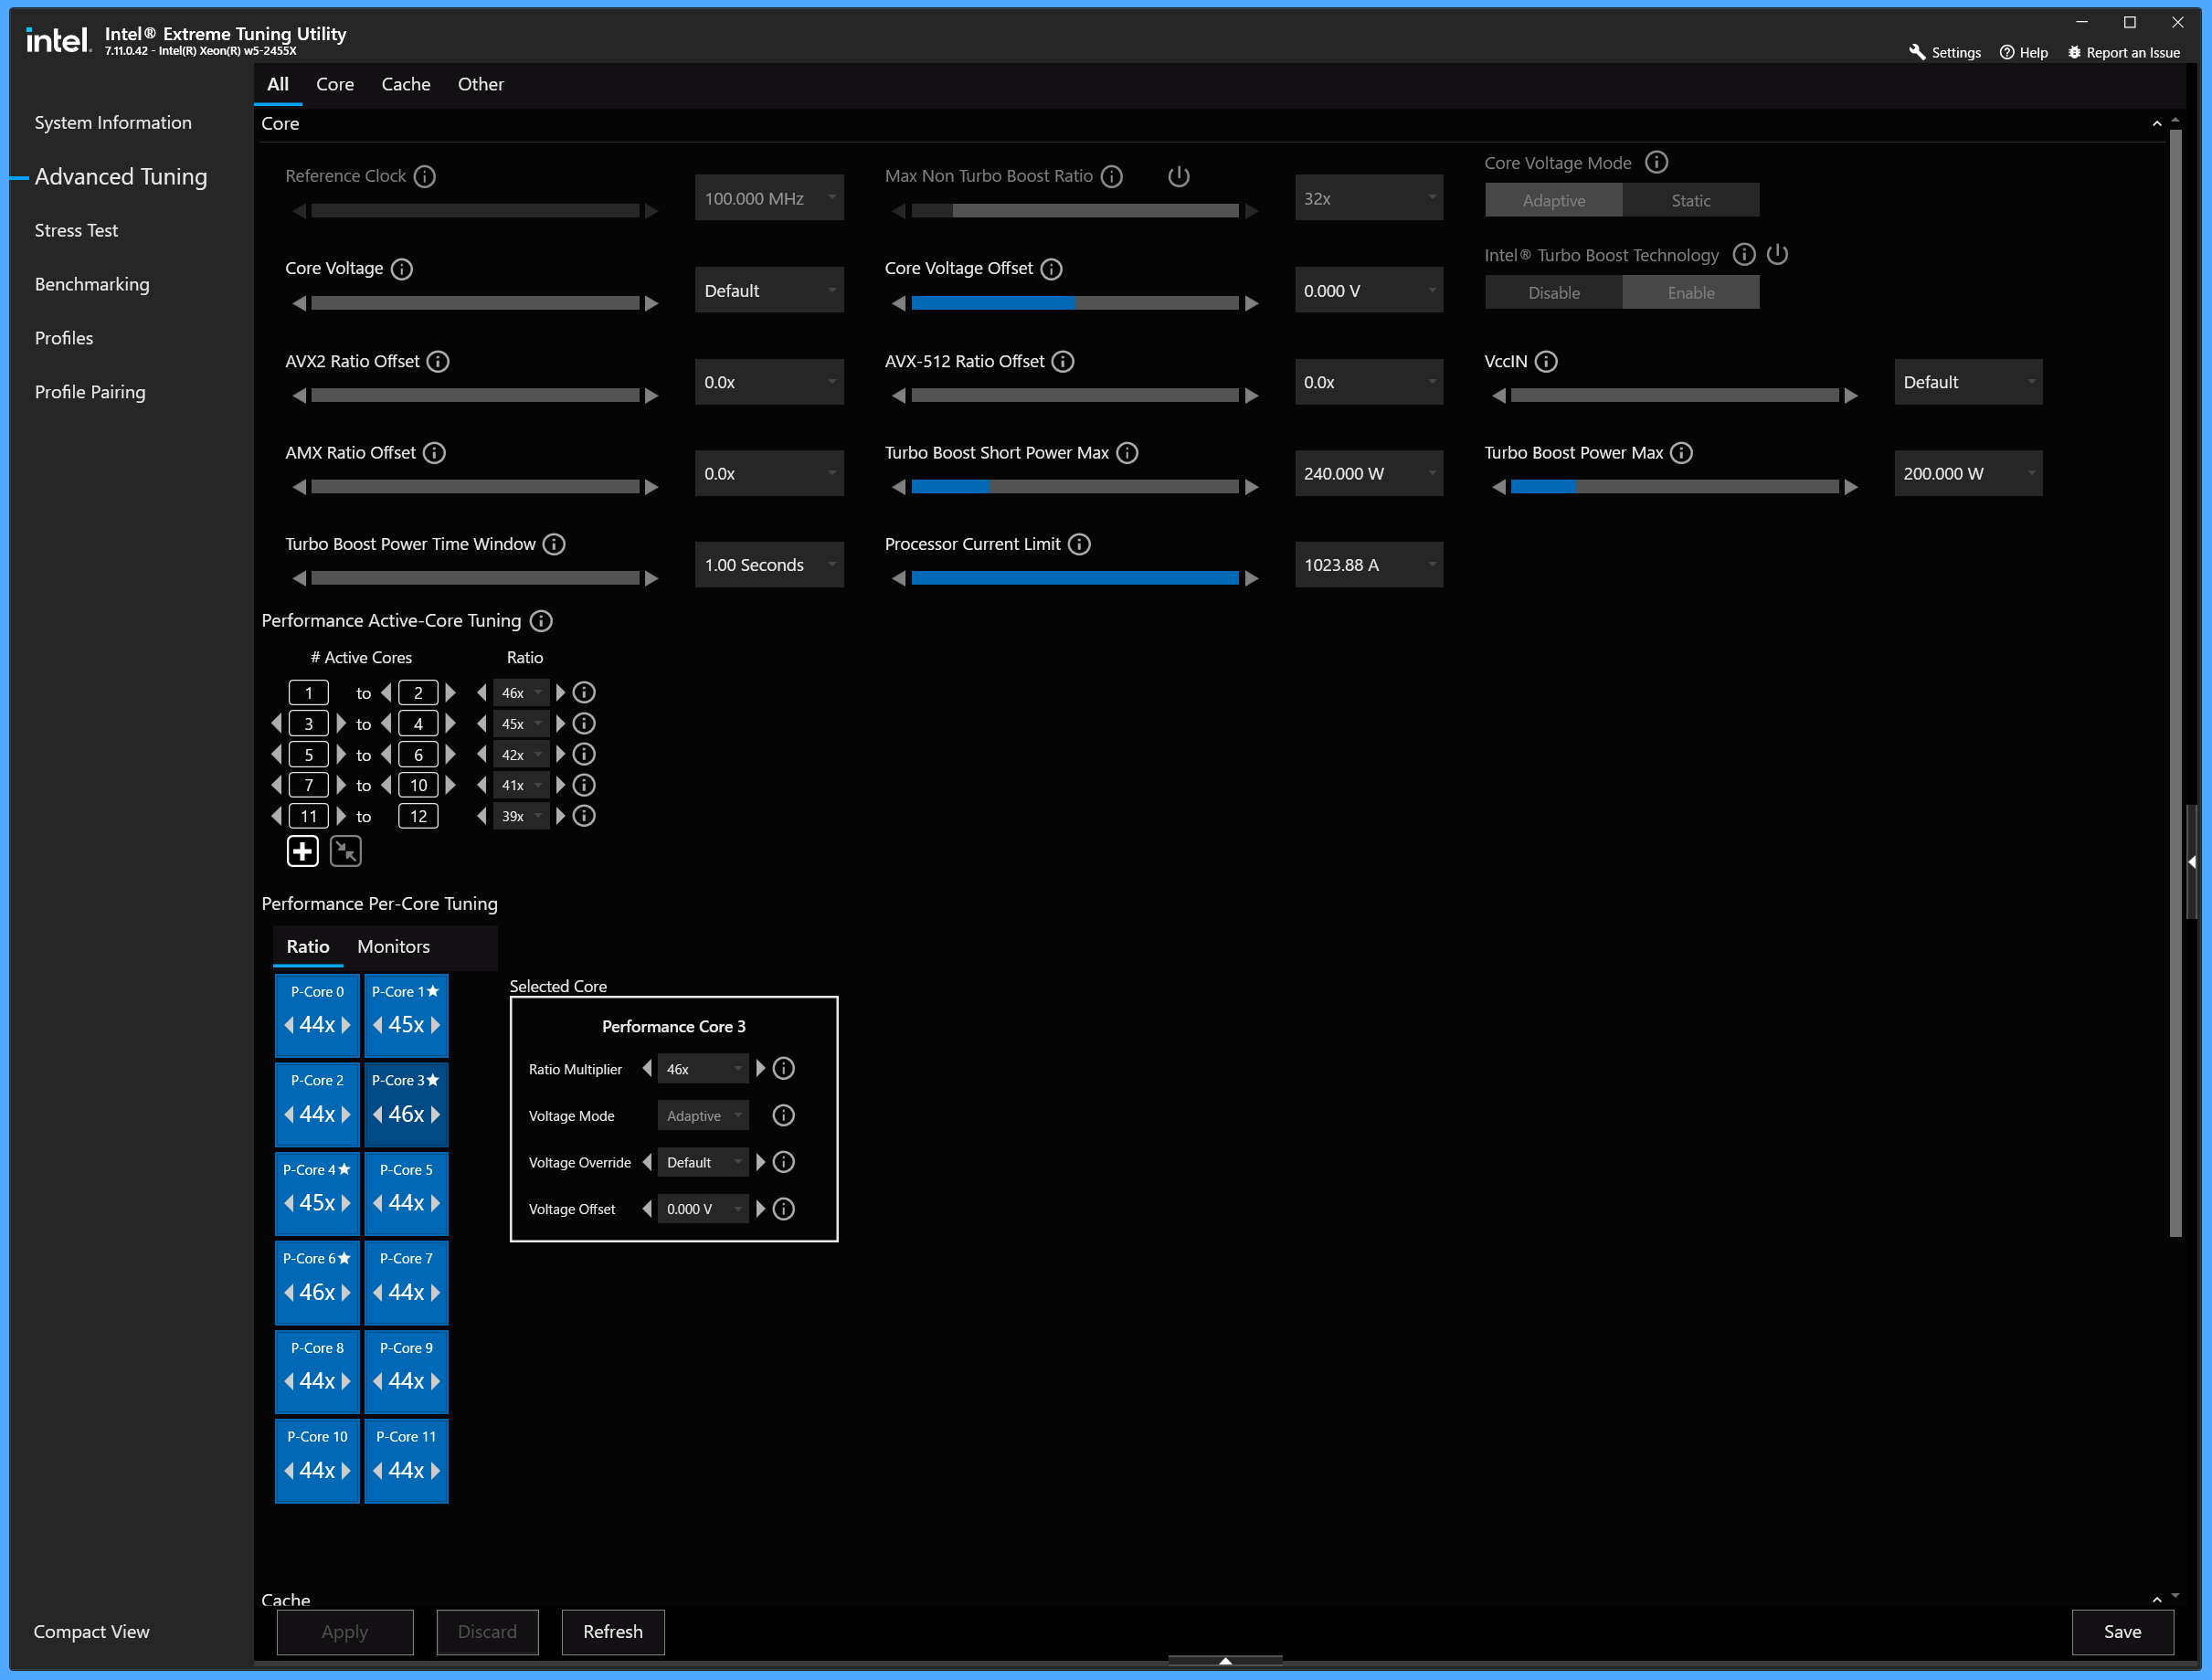This screenshot has width=2212, height=1680.
Task: Click the Refresh button
Action: pos(613,1631)
